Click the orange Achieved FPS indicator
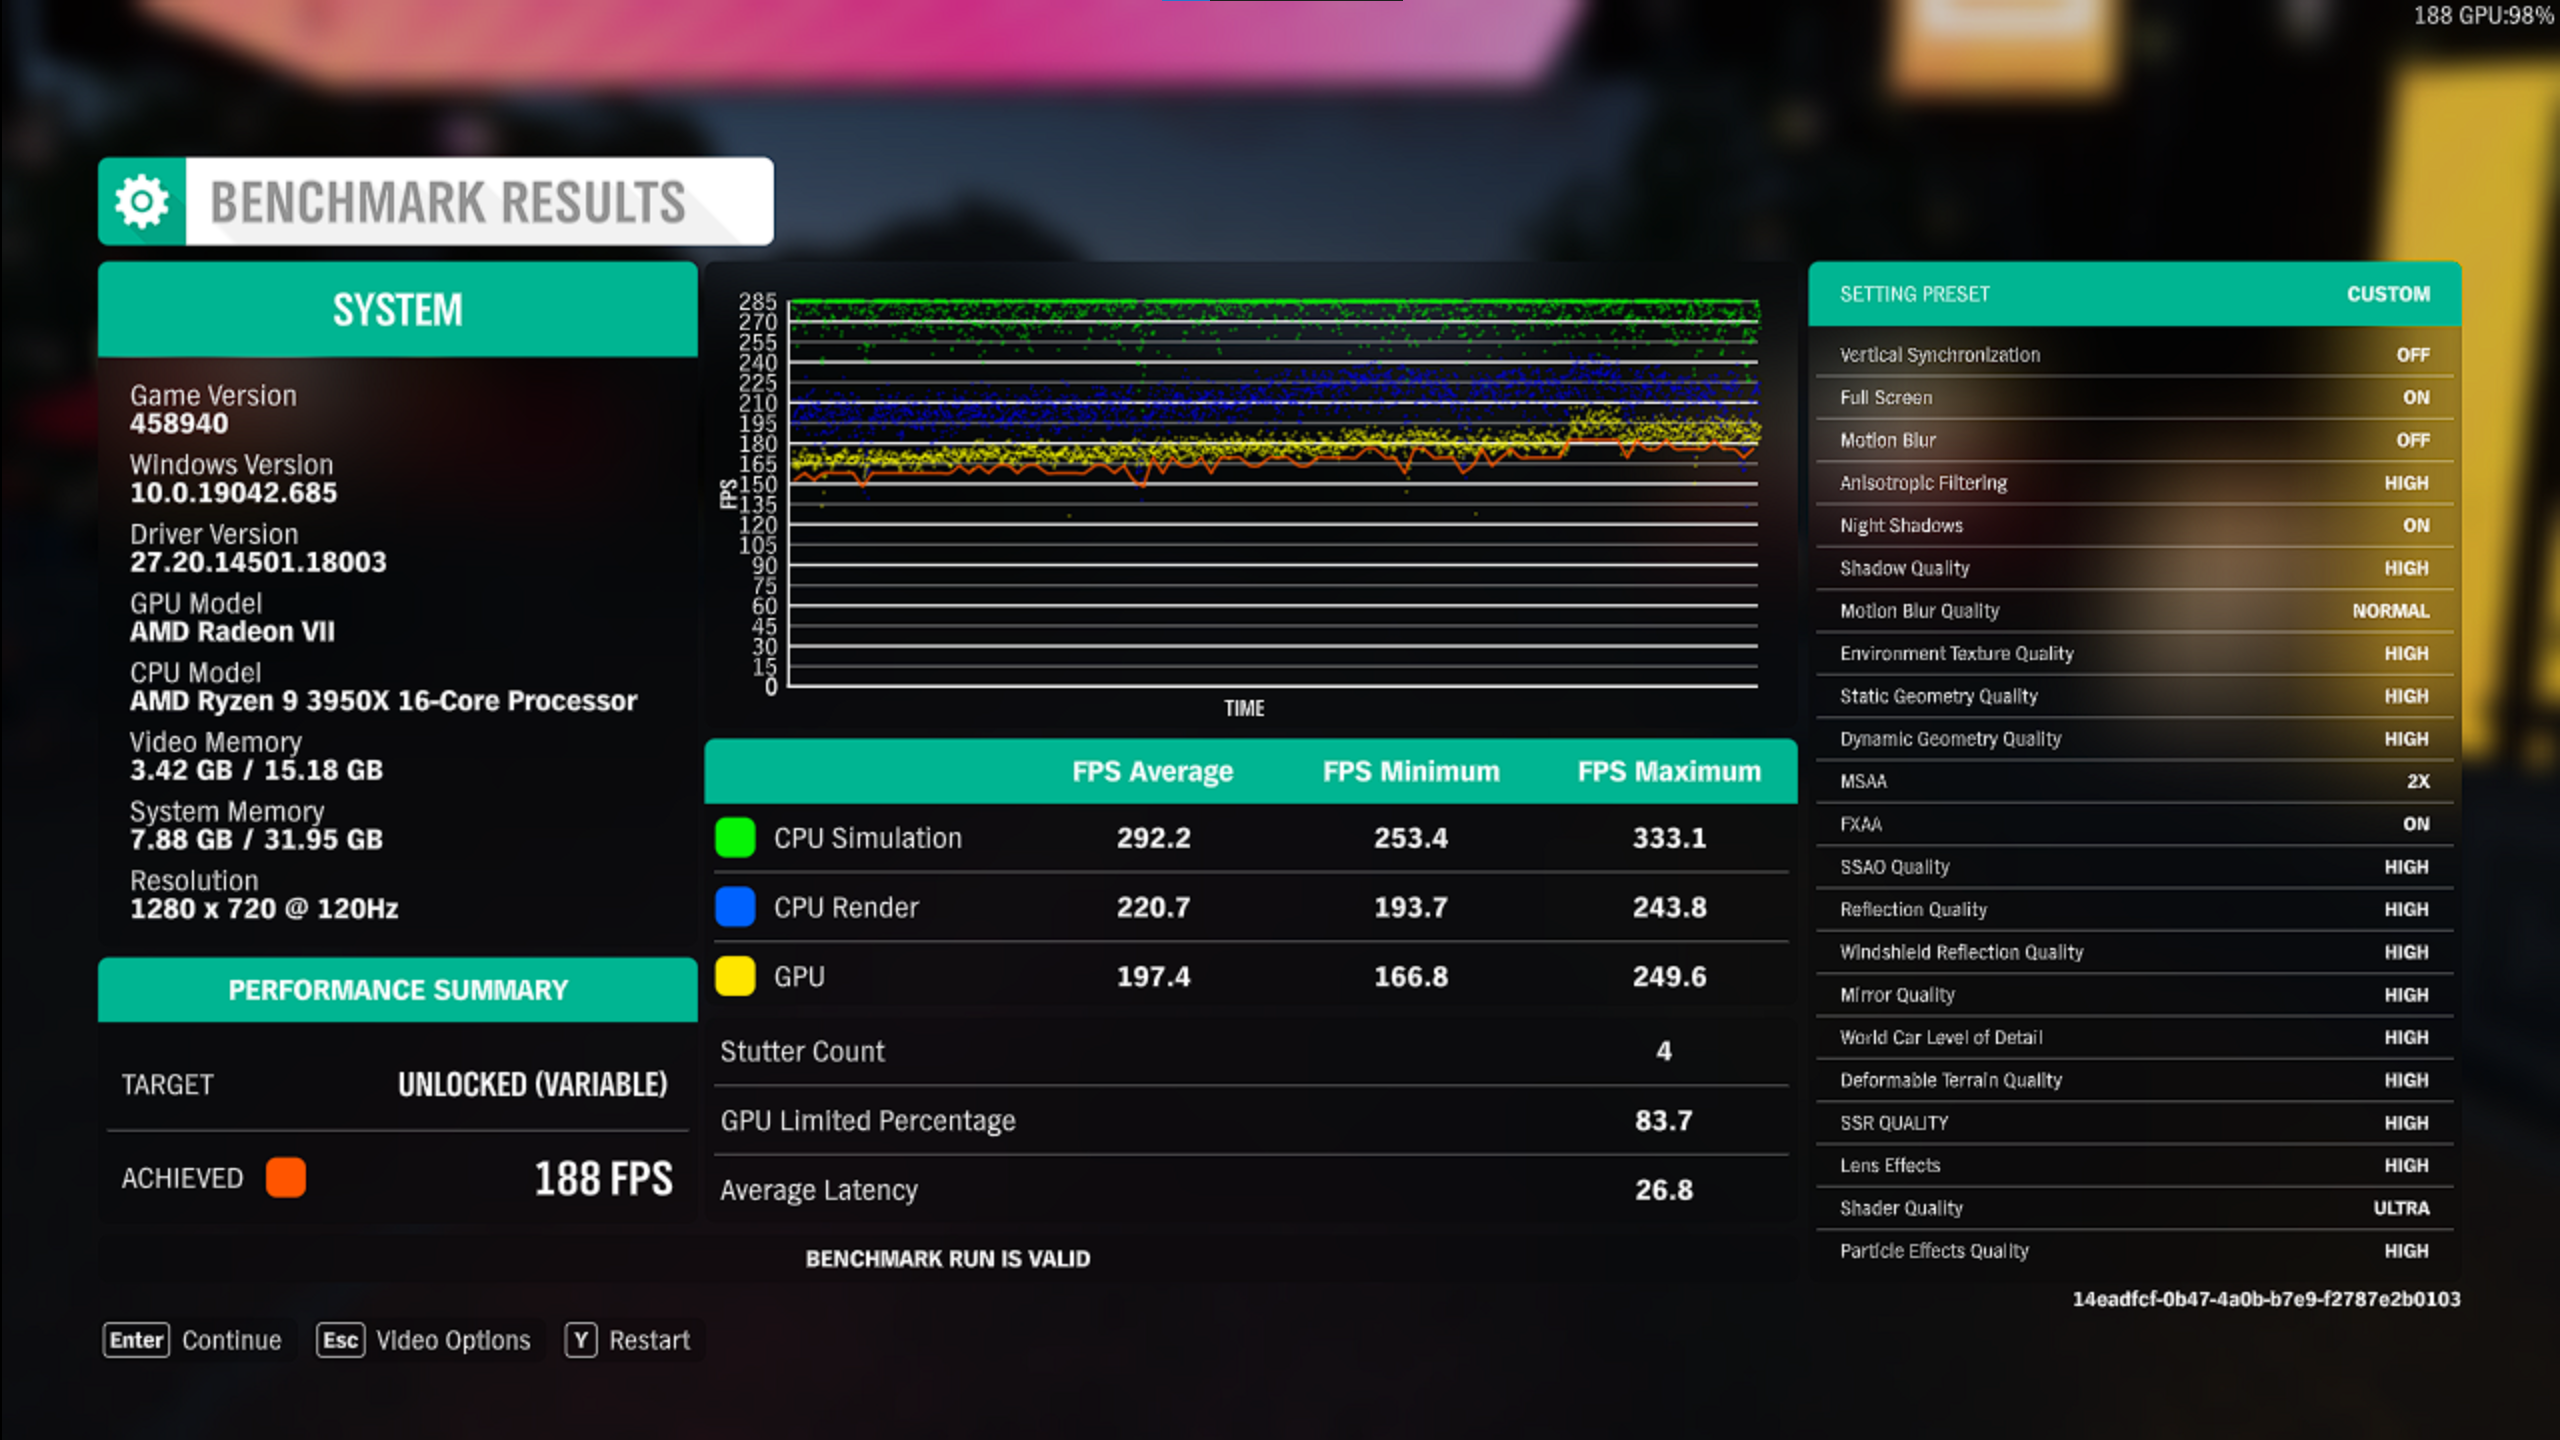 [285, 1178]
